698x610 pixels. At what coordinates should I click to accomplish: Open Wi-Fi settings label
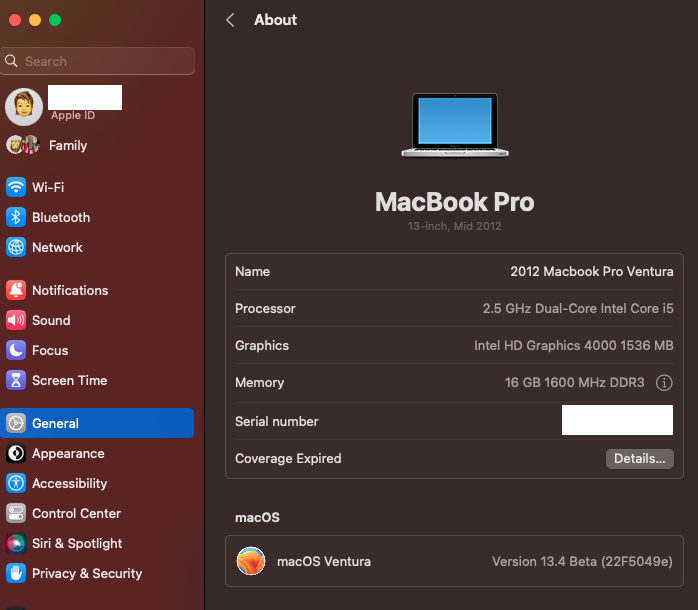tap(48, 187)
